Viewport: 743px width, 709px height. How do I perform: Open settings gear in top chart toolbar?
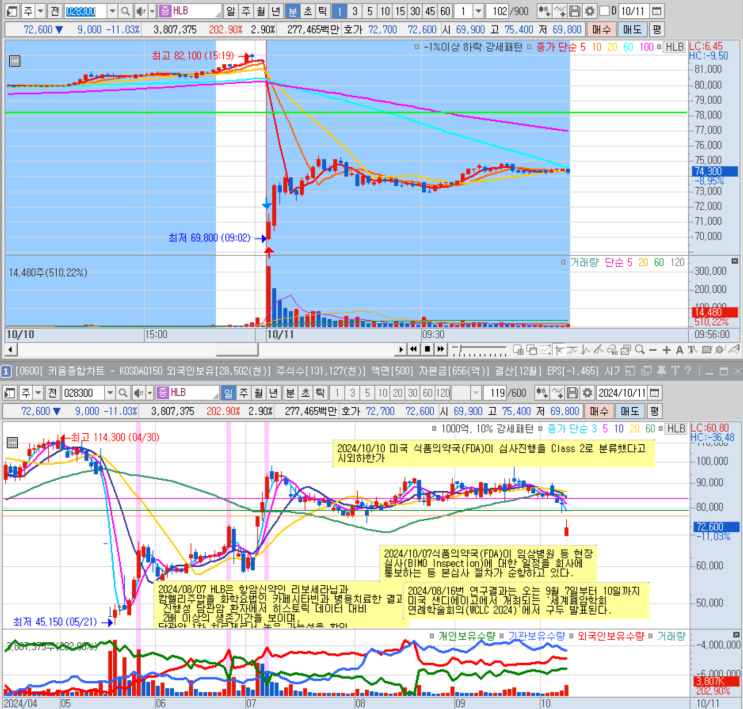coord(589,11)
